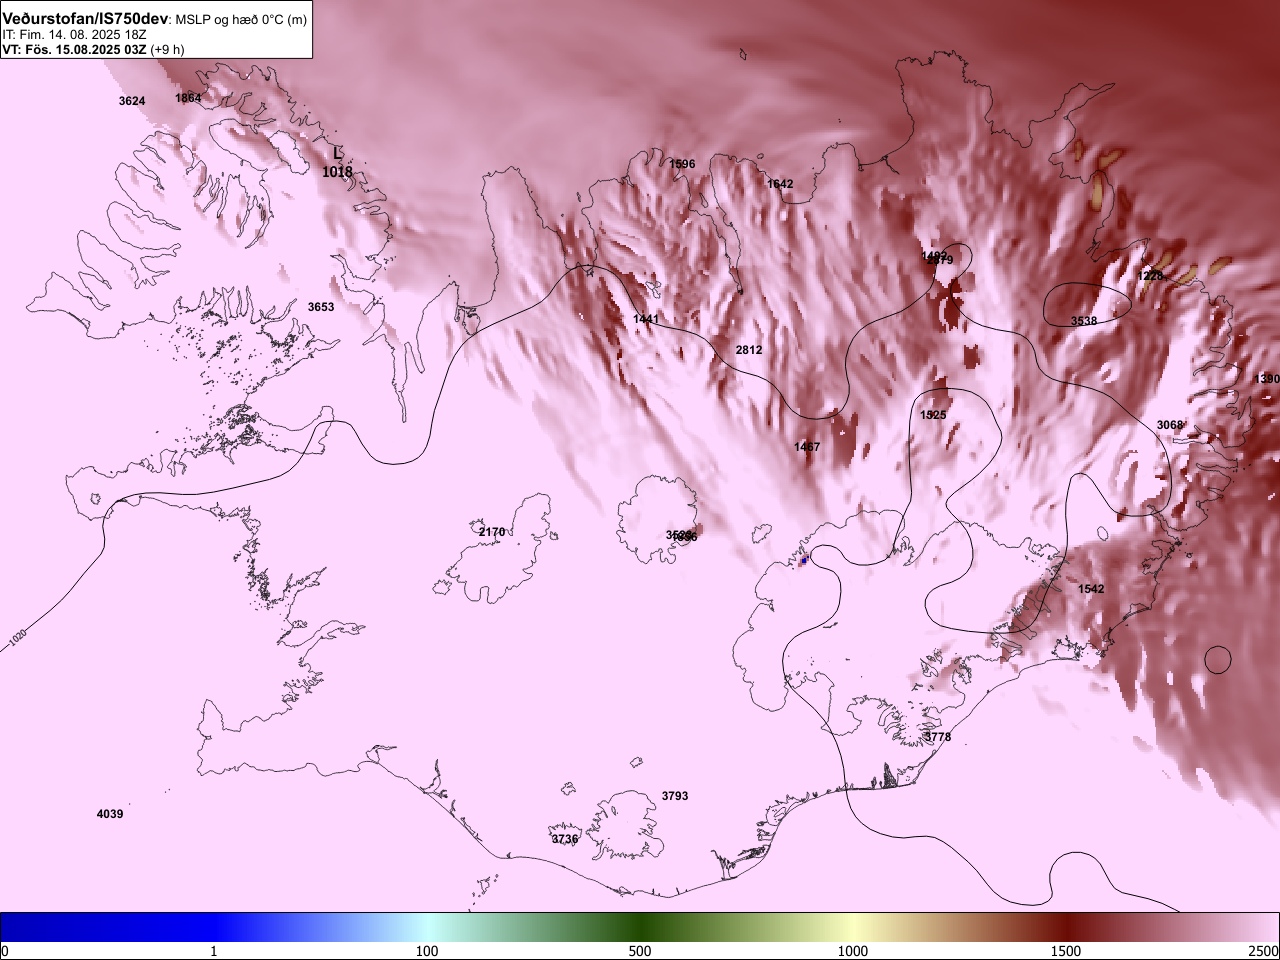The height and width of the screenshot is (960, 1280).
Task: Click the 1000 tick on the color scale
Action: pos(853,950)
